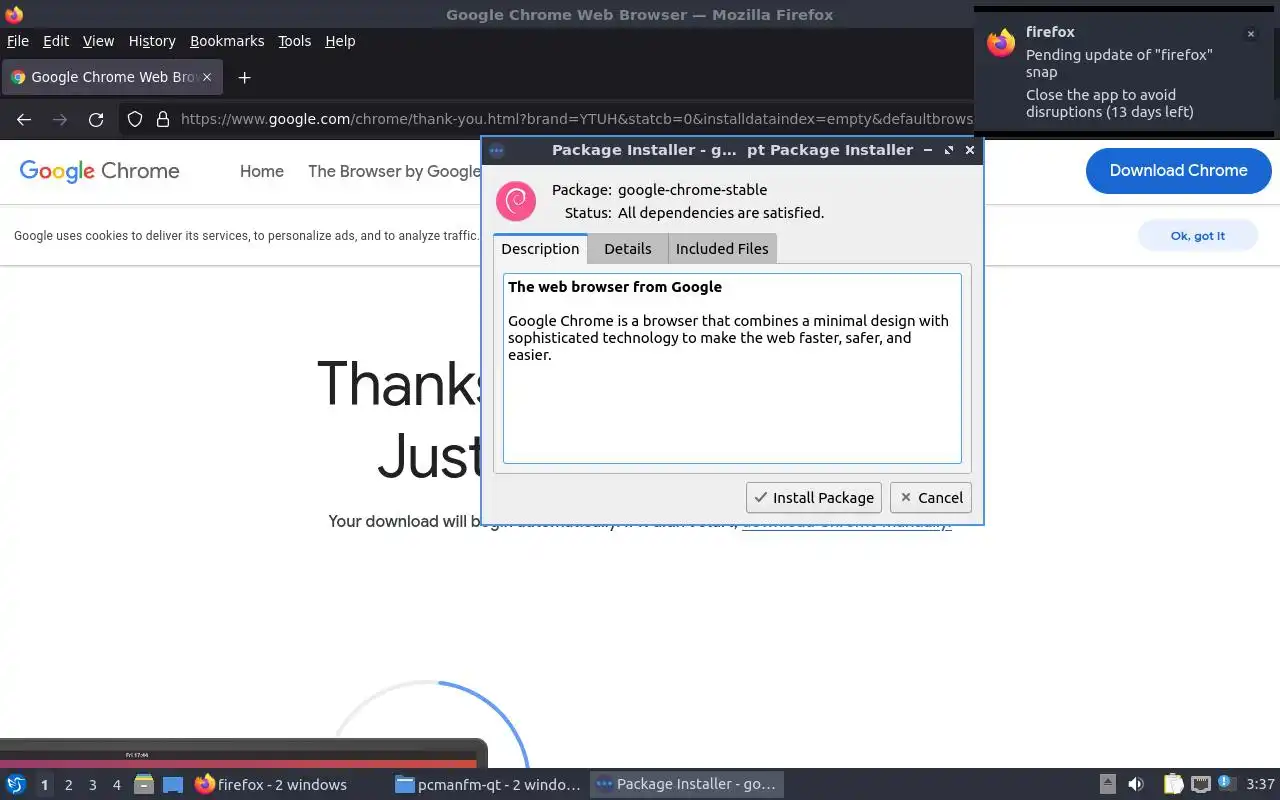Open the Bookmarks menu

tap(227, 41)
